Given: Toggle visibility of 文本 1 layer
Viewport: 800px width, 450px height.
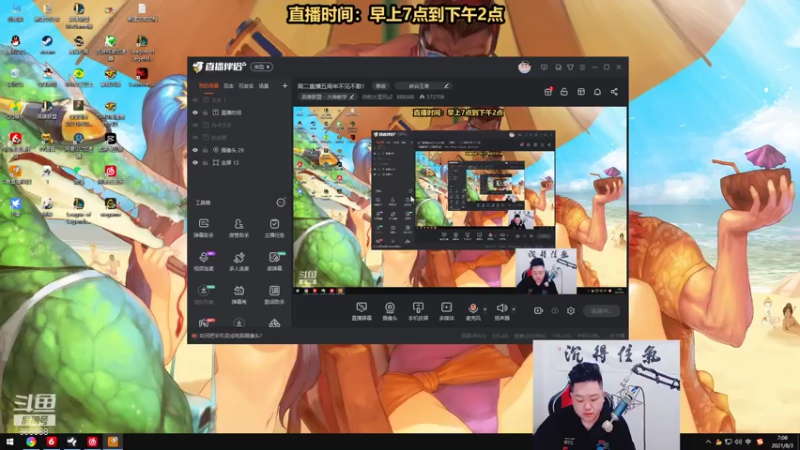Looking at the screenshot, I should click(x=195, y=100).
